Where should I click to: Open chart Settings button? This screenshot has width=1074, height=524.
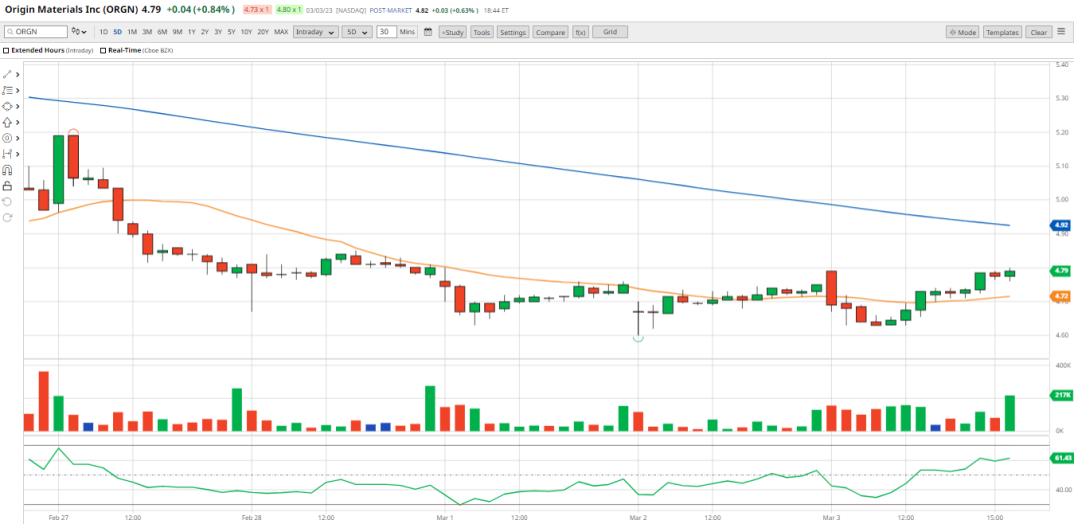click(x=512, y=32)
